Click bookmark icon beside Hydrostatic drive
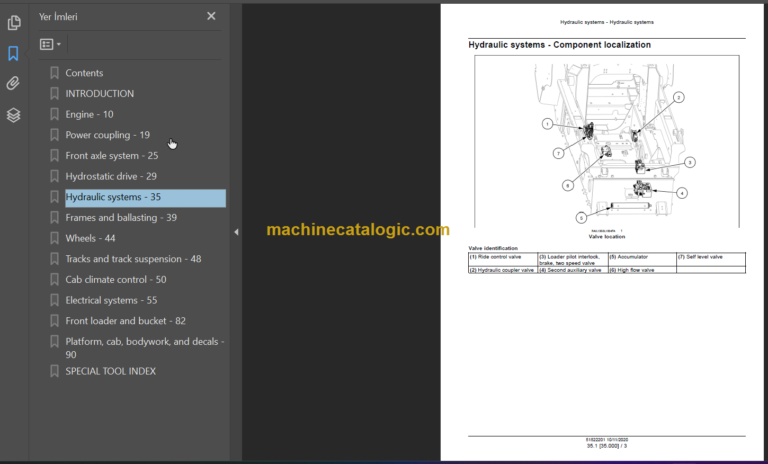This screenshot has height=464, width=768. point(54,176)
